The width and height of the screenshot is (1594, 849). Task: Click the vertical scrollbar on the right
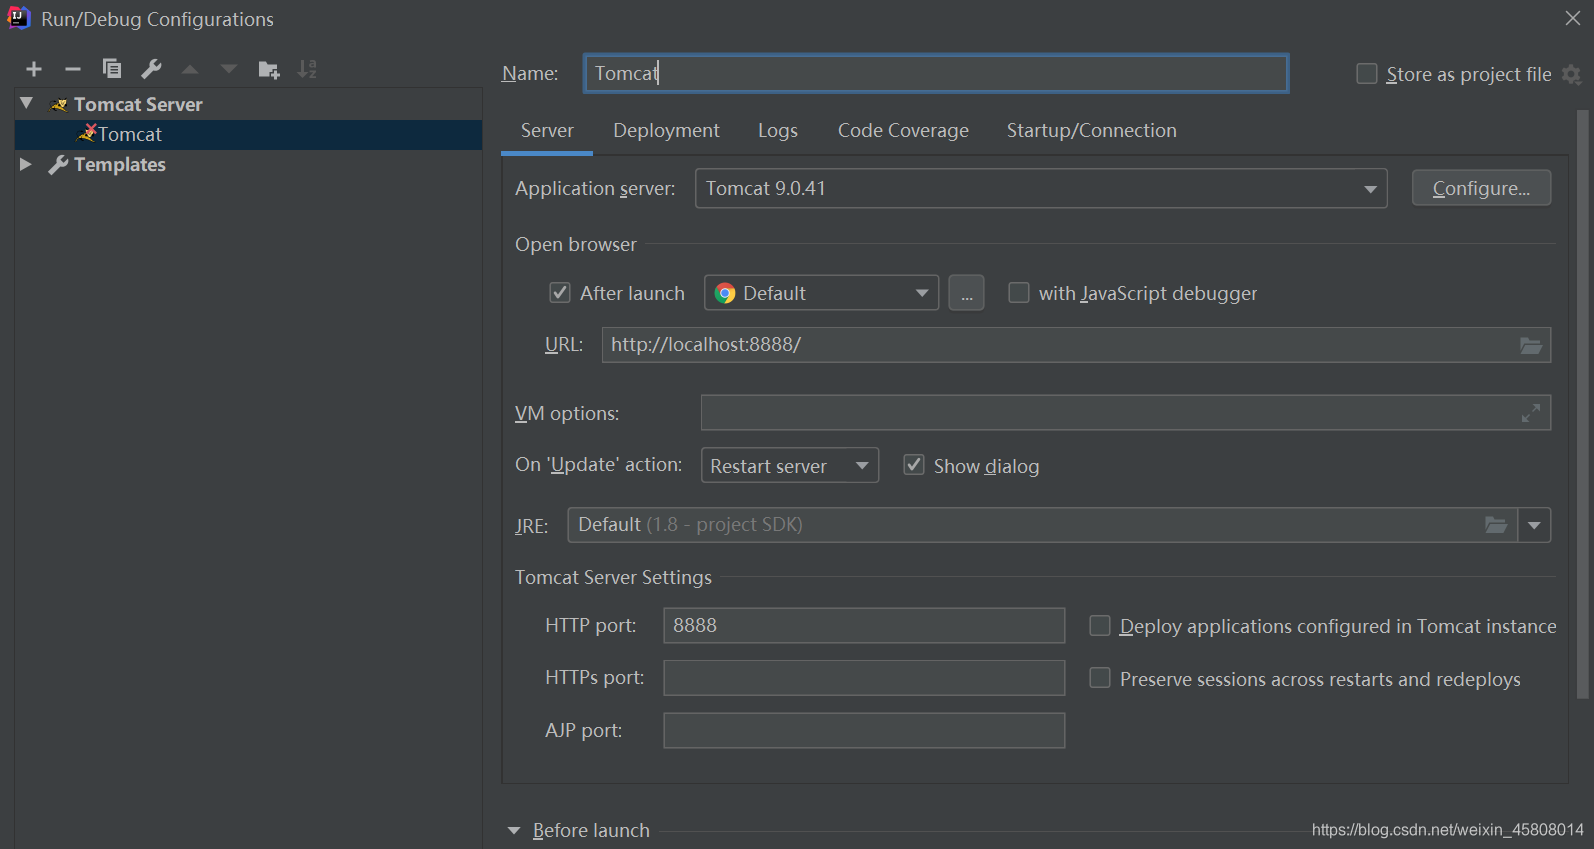tap(1582, 405)
